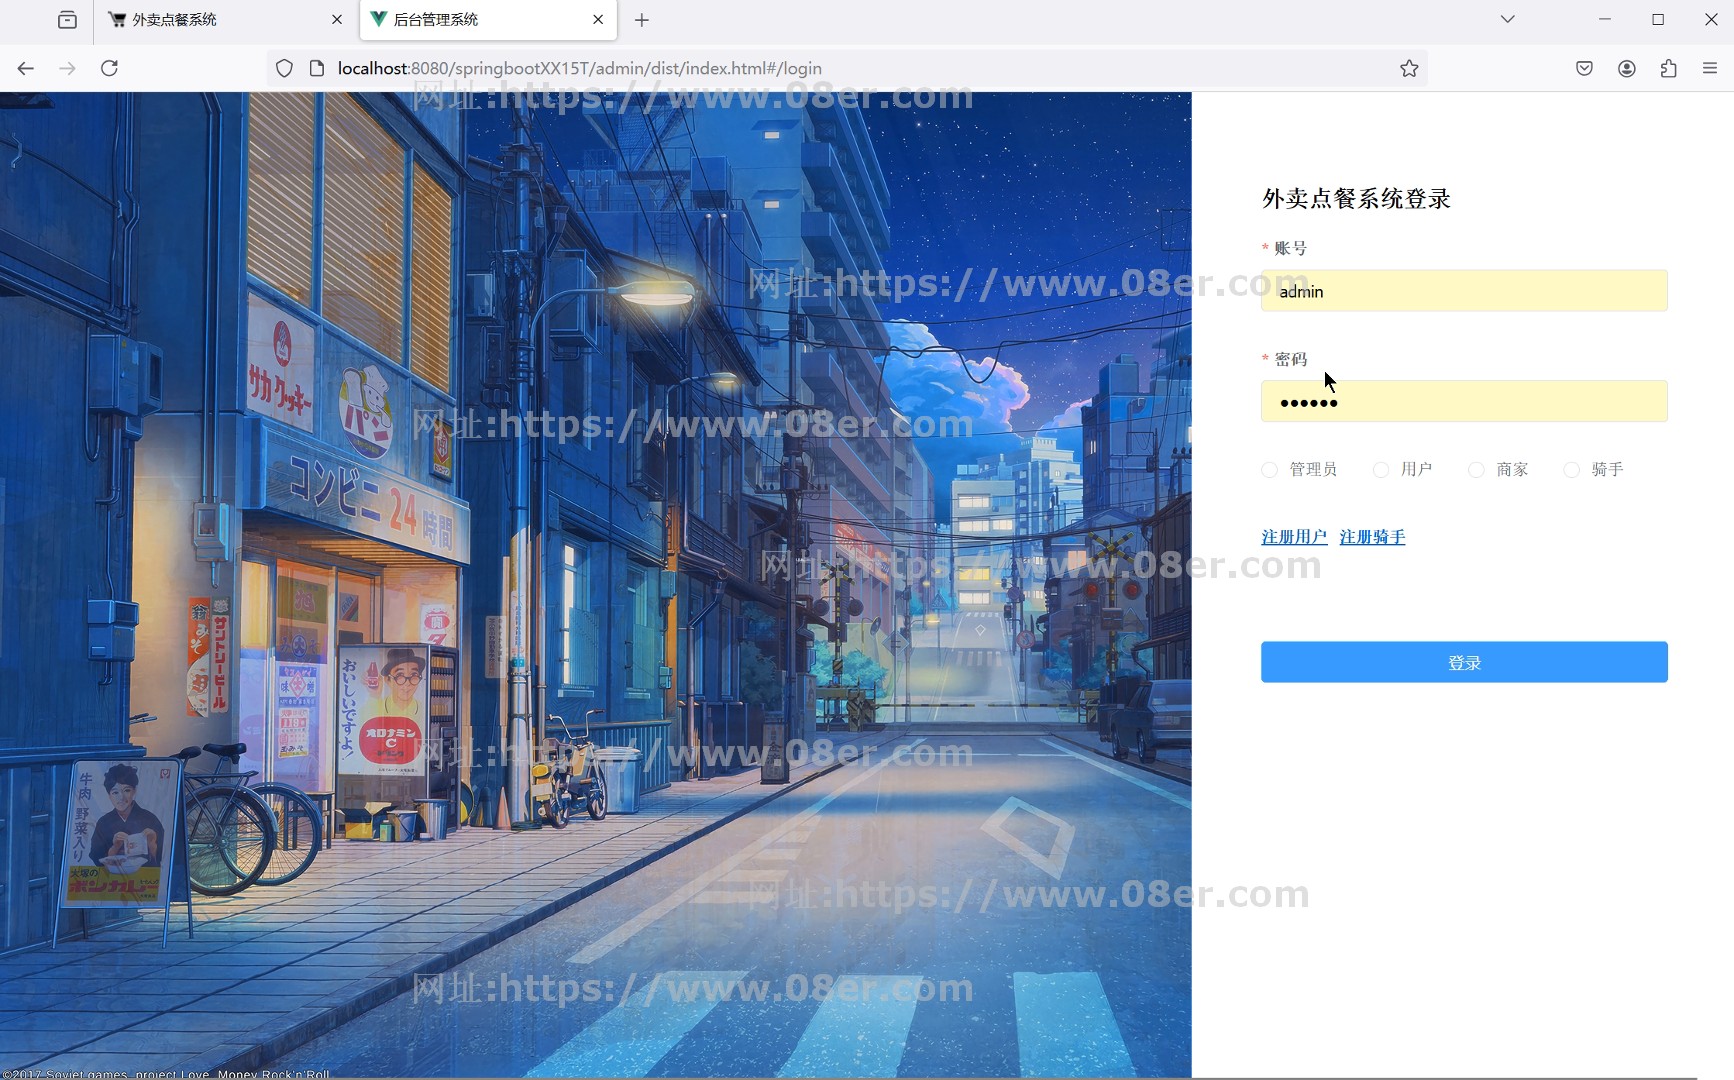Close the 后台管理系统 tab
This screenshot has height=1080, width=1734.
(x=598, y=20)
